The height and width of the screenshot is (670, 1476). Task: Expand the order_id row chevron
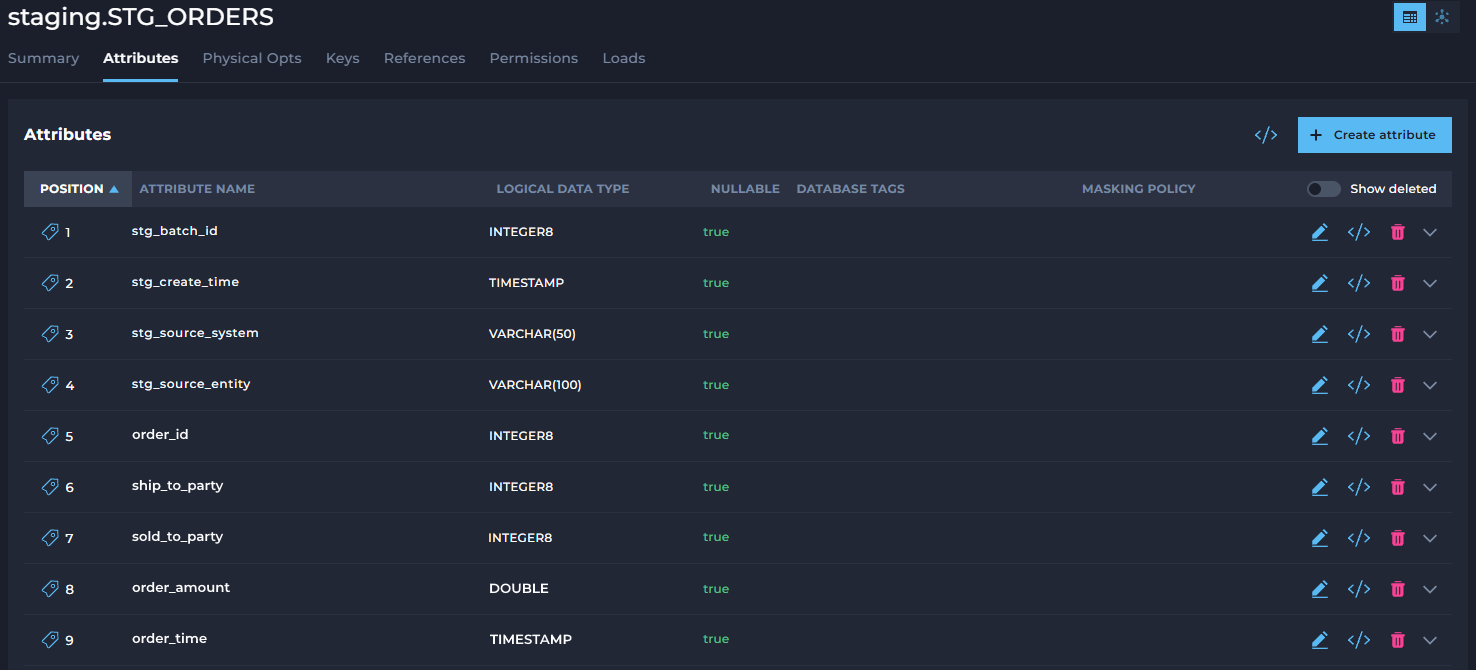pyautogui.click(x=1430, y=436)
